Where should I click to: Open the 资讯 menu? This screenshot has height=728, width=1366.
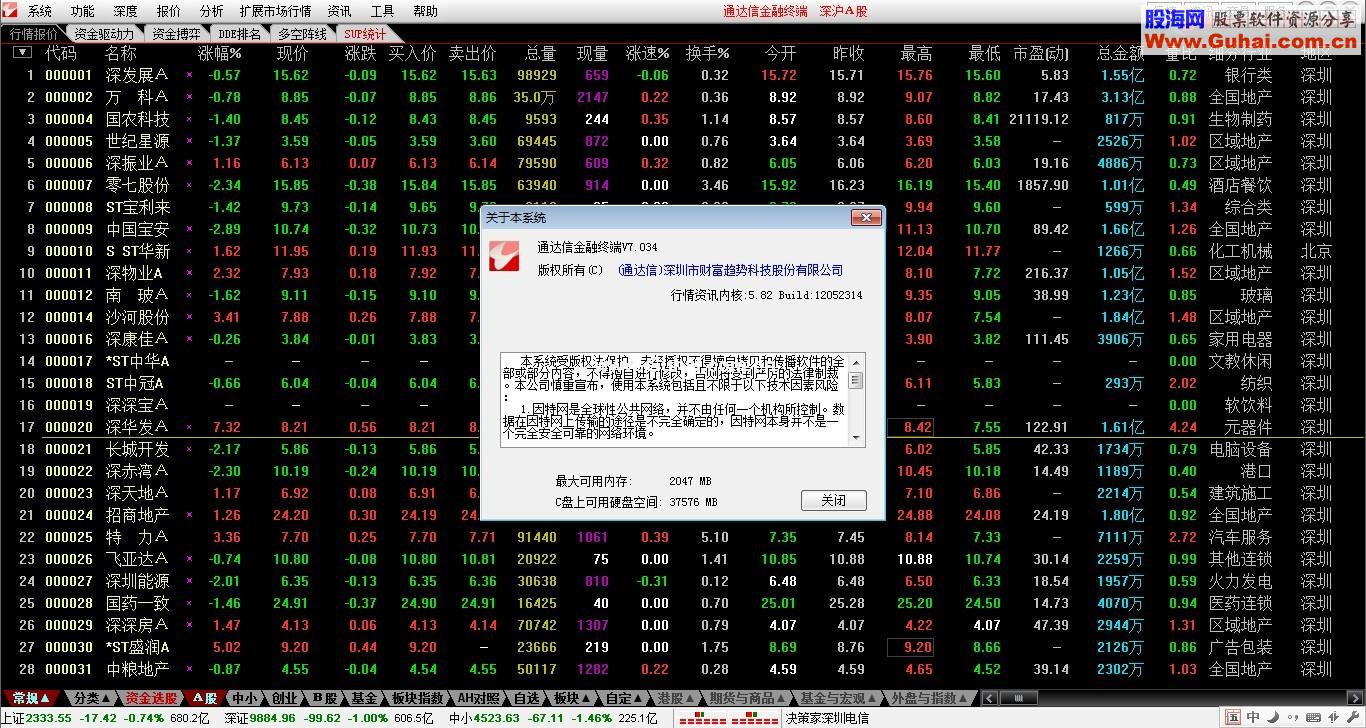point(340,11)
